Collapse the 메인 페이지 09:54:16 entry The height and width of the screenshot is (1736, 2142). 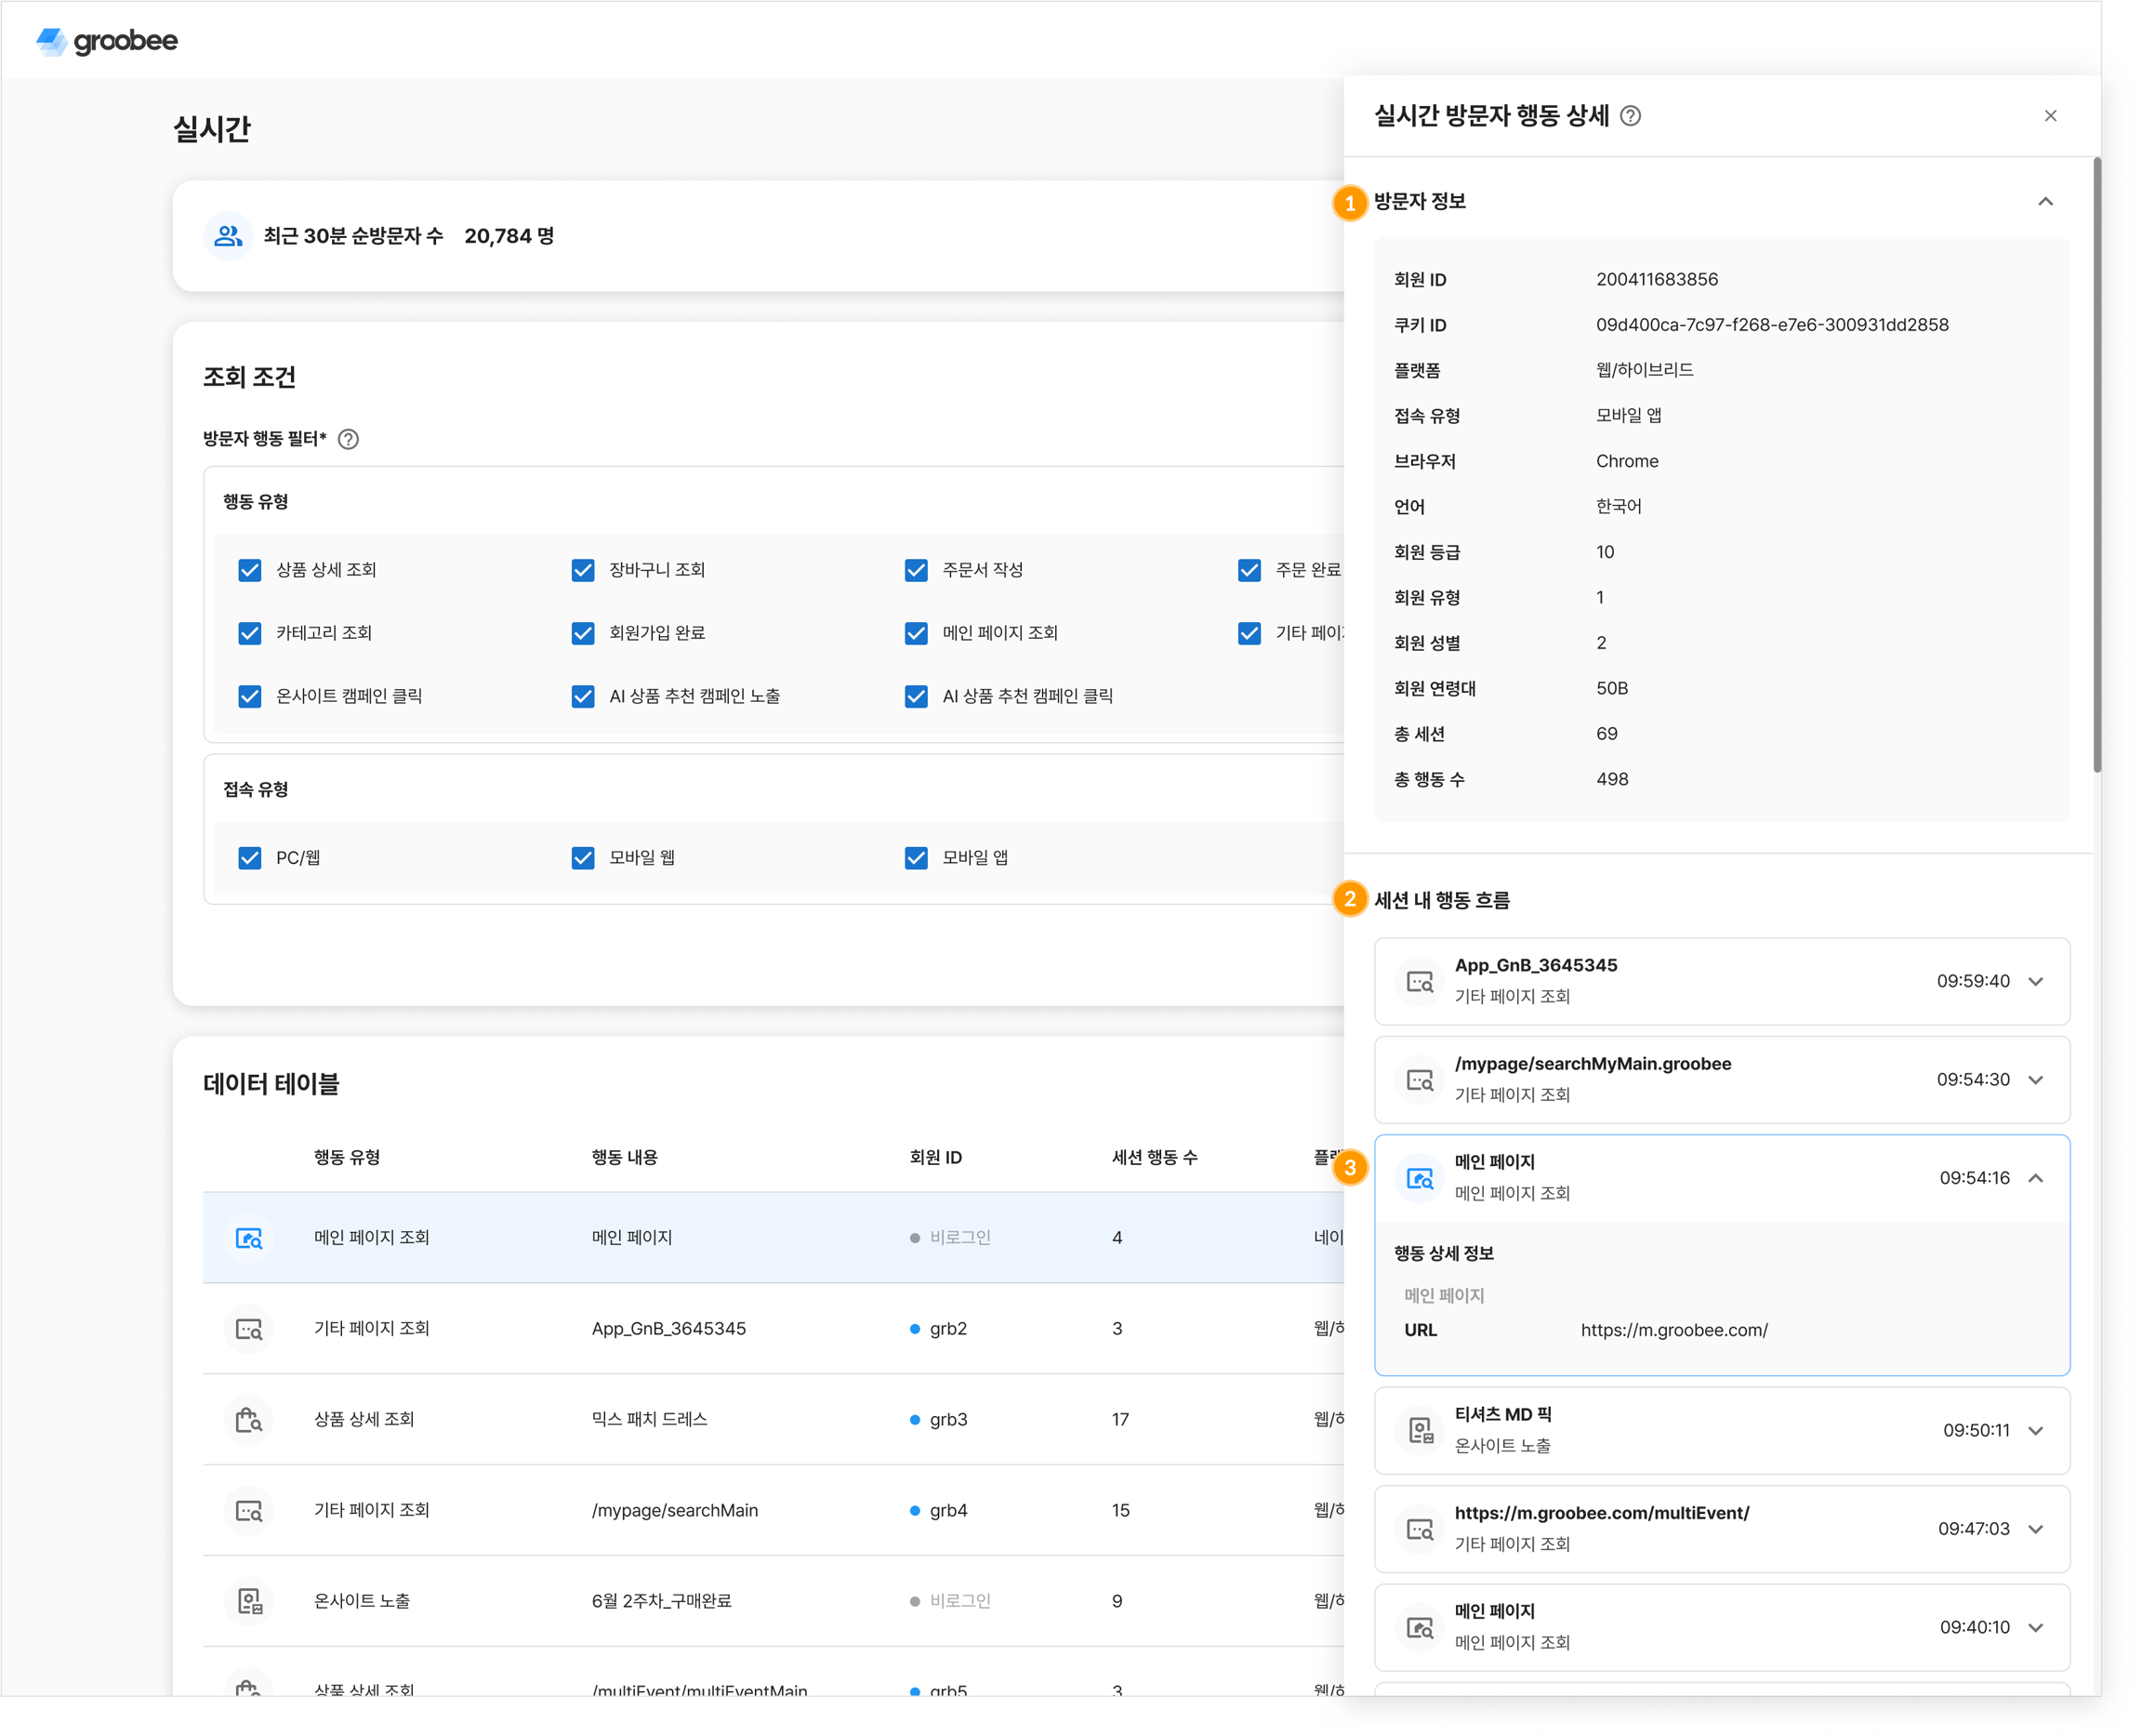2035,1178
